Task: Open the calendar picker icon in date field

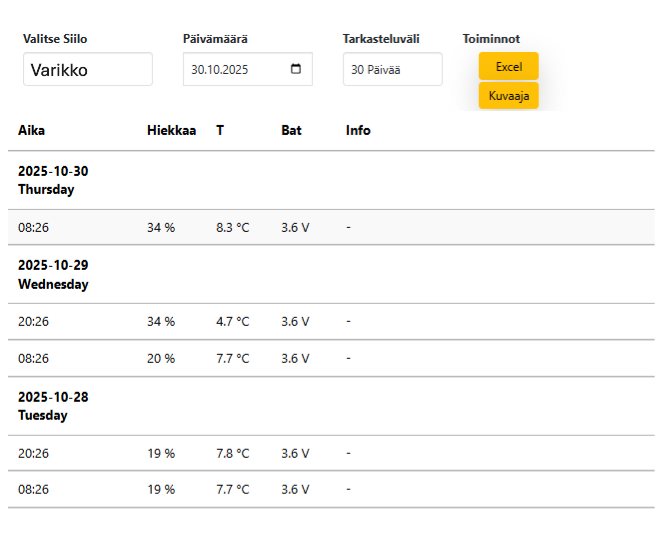Action: tap(295, 70)
